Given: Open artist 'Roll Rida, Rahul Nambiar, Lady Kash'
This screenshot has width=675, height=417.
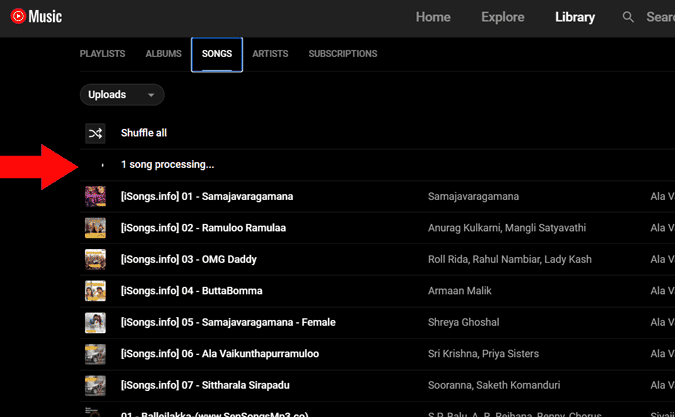Looking at the screenshot, I should click(510, 259).
